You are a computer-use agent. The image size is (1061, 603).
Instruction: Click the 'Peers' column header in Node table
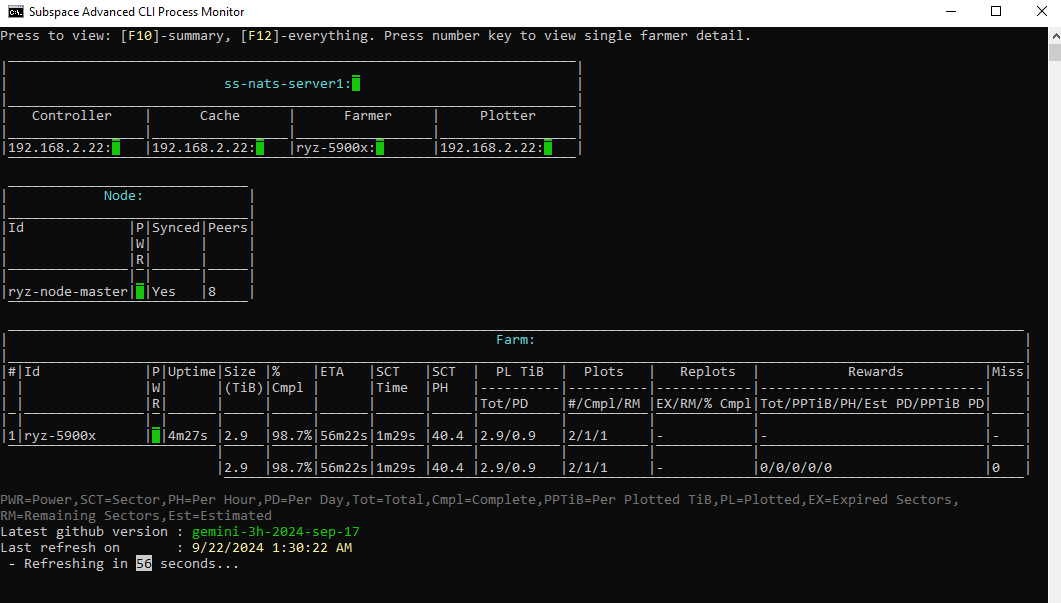coord(228,228)
